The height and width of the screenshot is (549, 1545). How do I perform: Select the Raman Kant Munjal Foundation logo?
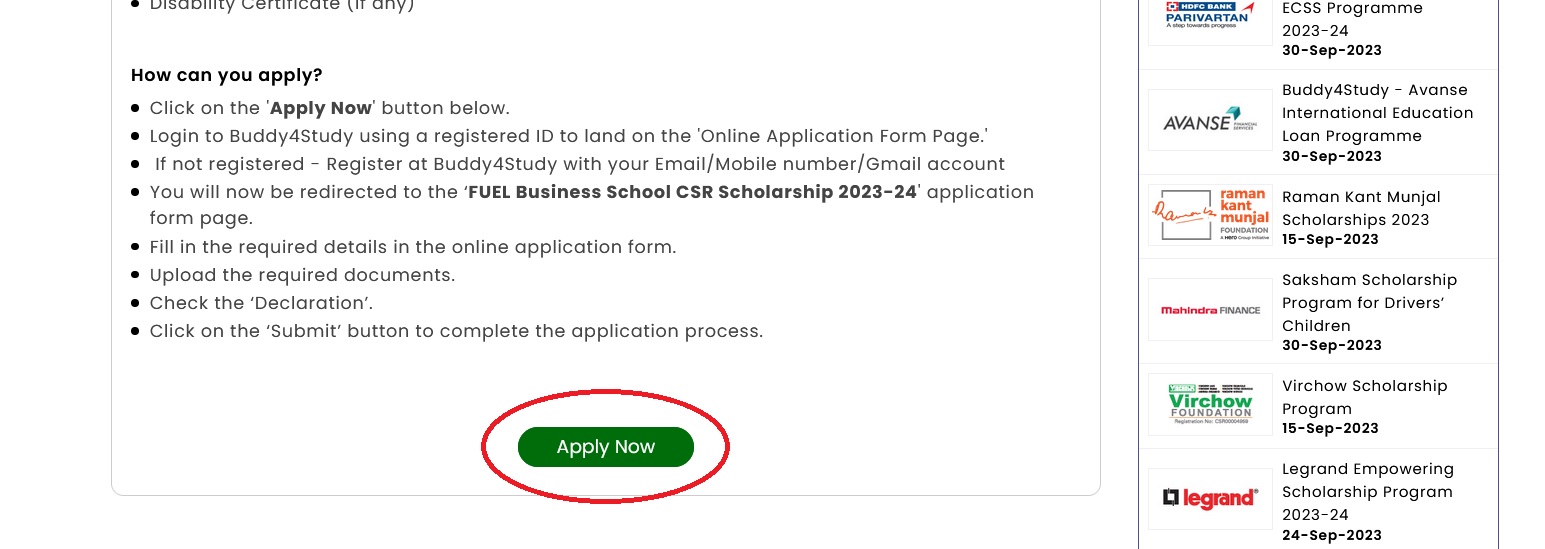pos(1210,215)
